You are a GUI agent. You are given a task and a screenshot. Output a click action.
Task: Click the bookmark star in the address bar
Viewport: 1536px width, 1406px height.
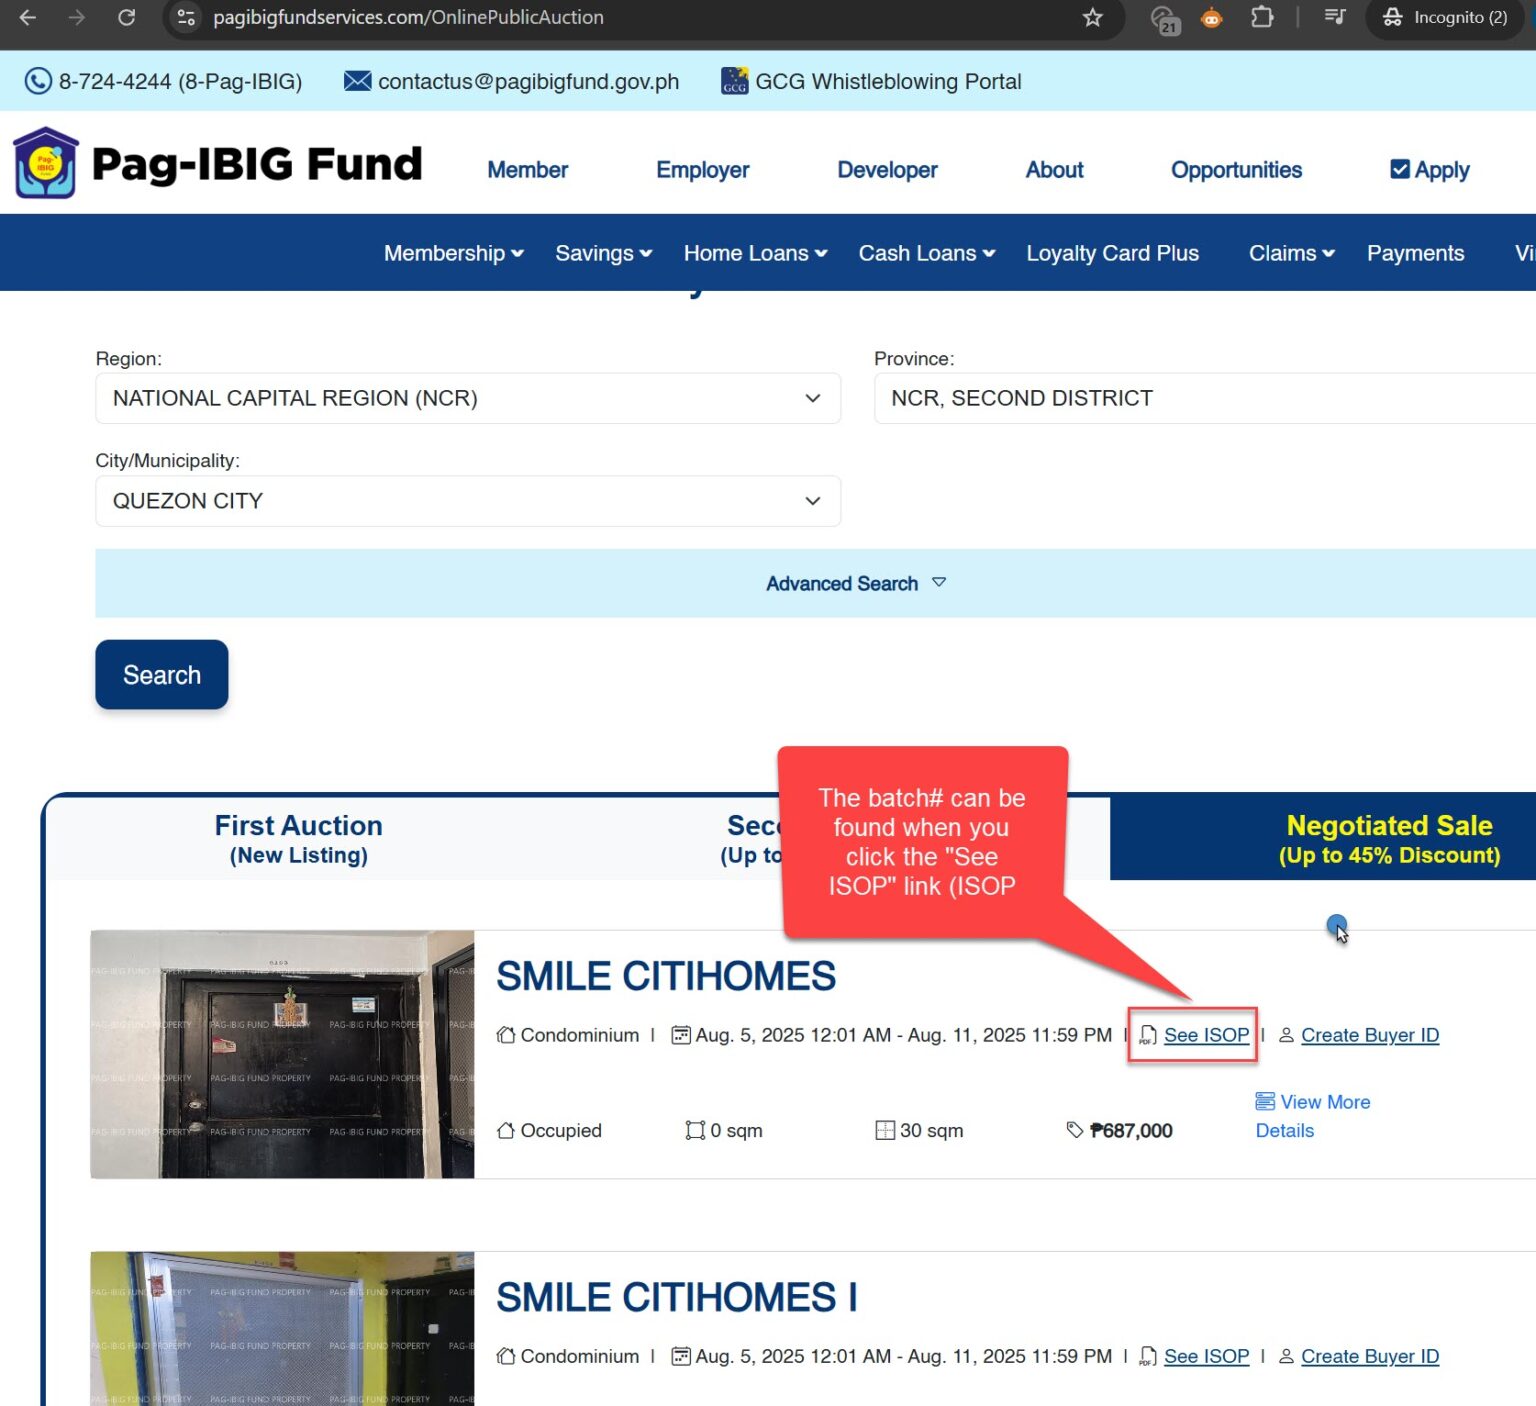[x=1092, y=17]
